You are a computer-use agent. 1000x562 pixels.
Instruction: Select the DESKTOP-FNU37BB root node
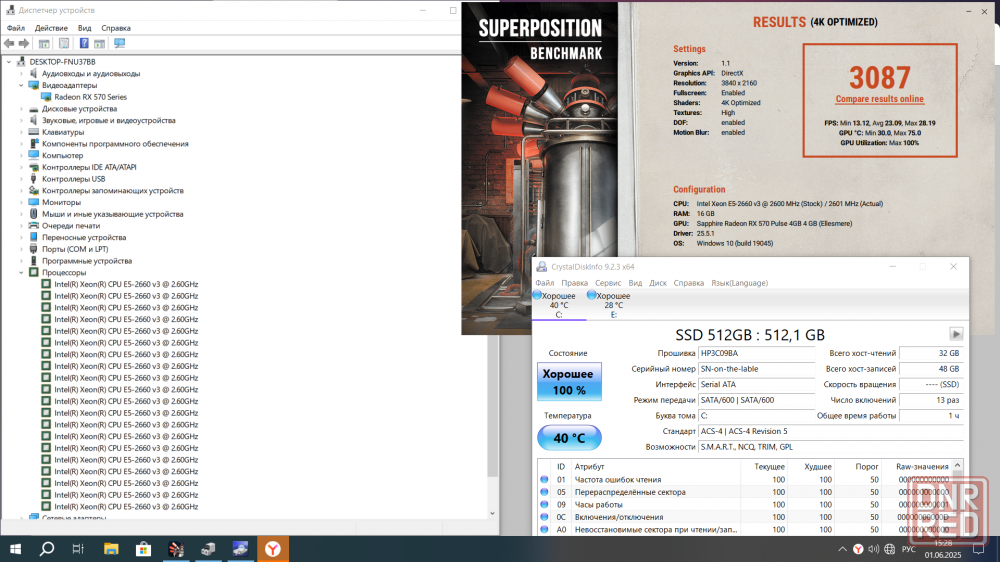pyautogui.click(x=62, y=62)
